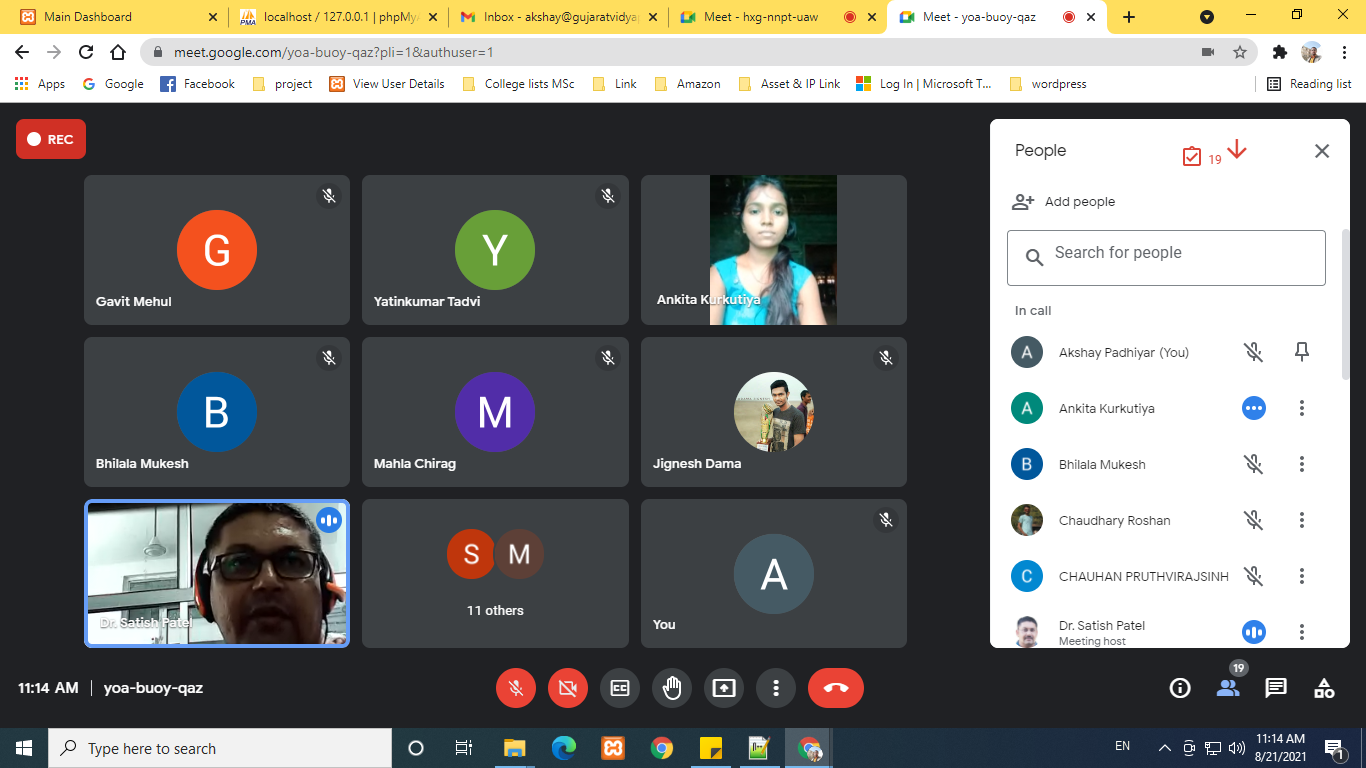This screenshot has height=768, width=1366.
Task: Click attendance checkmark icon in People header
Action: [x=1191, y=157]
